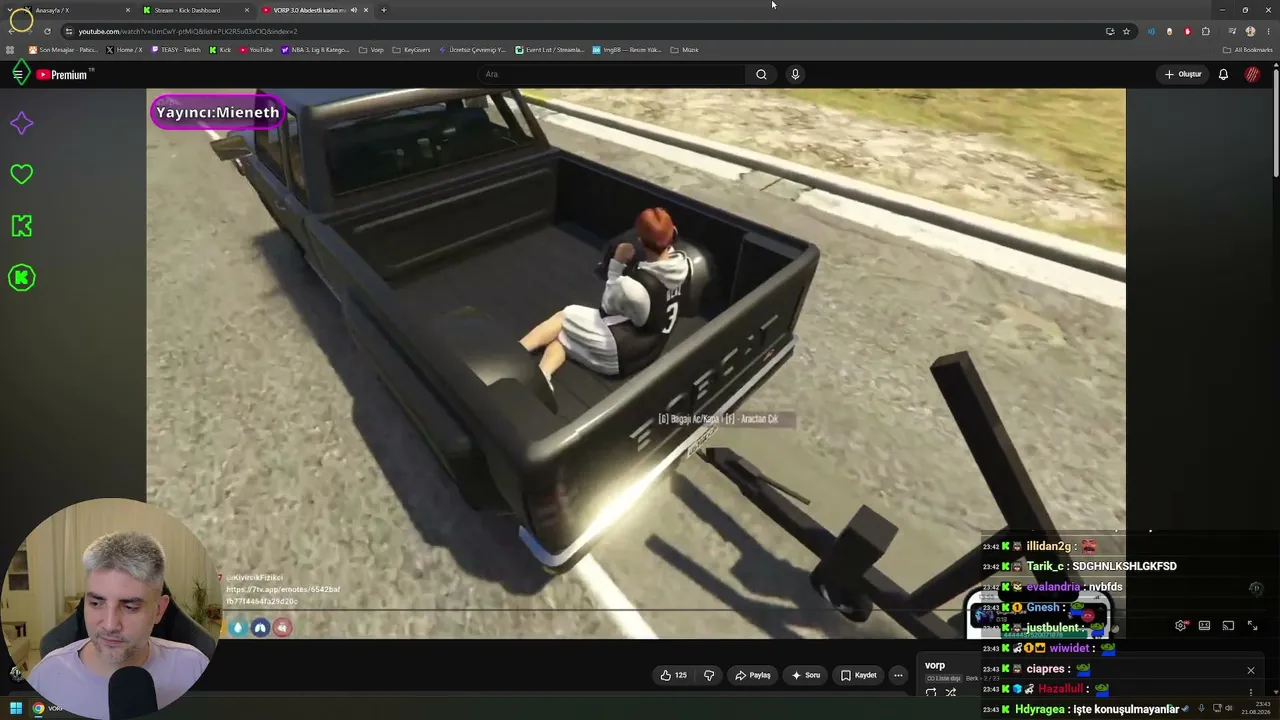Close the vorp playlist panel

(1250, 670)
